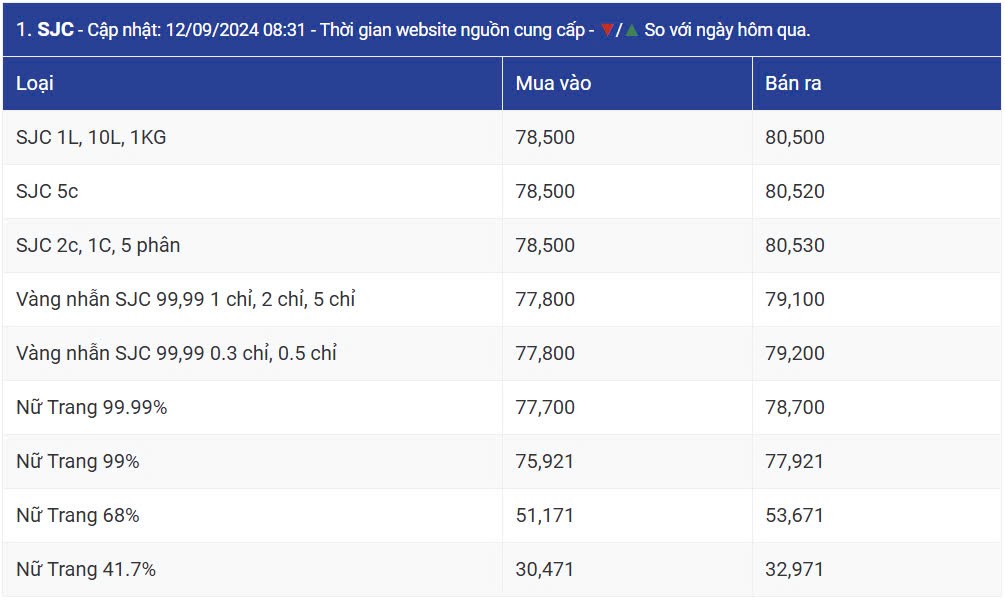Click the green up triangle icon

[x=631, y=30]
